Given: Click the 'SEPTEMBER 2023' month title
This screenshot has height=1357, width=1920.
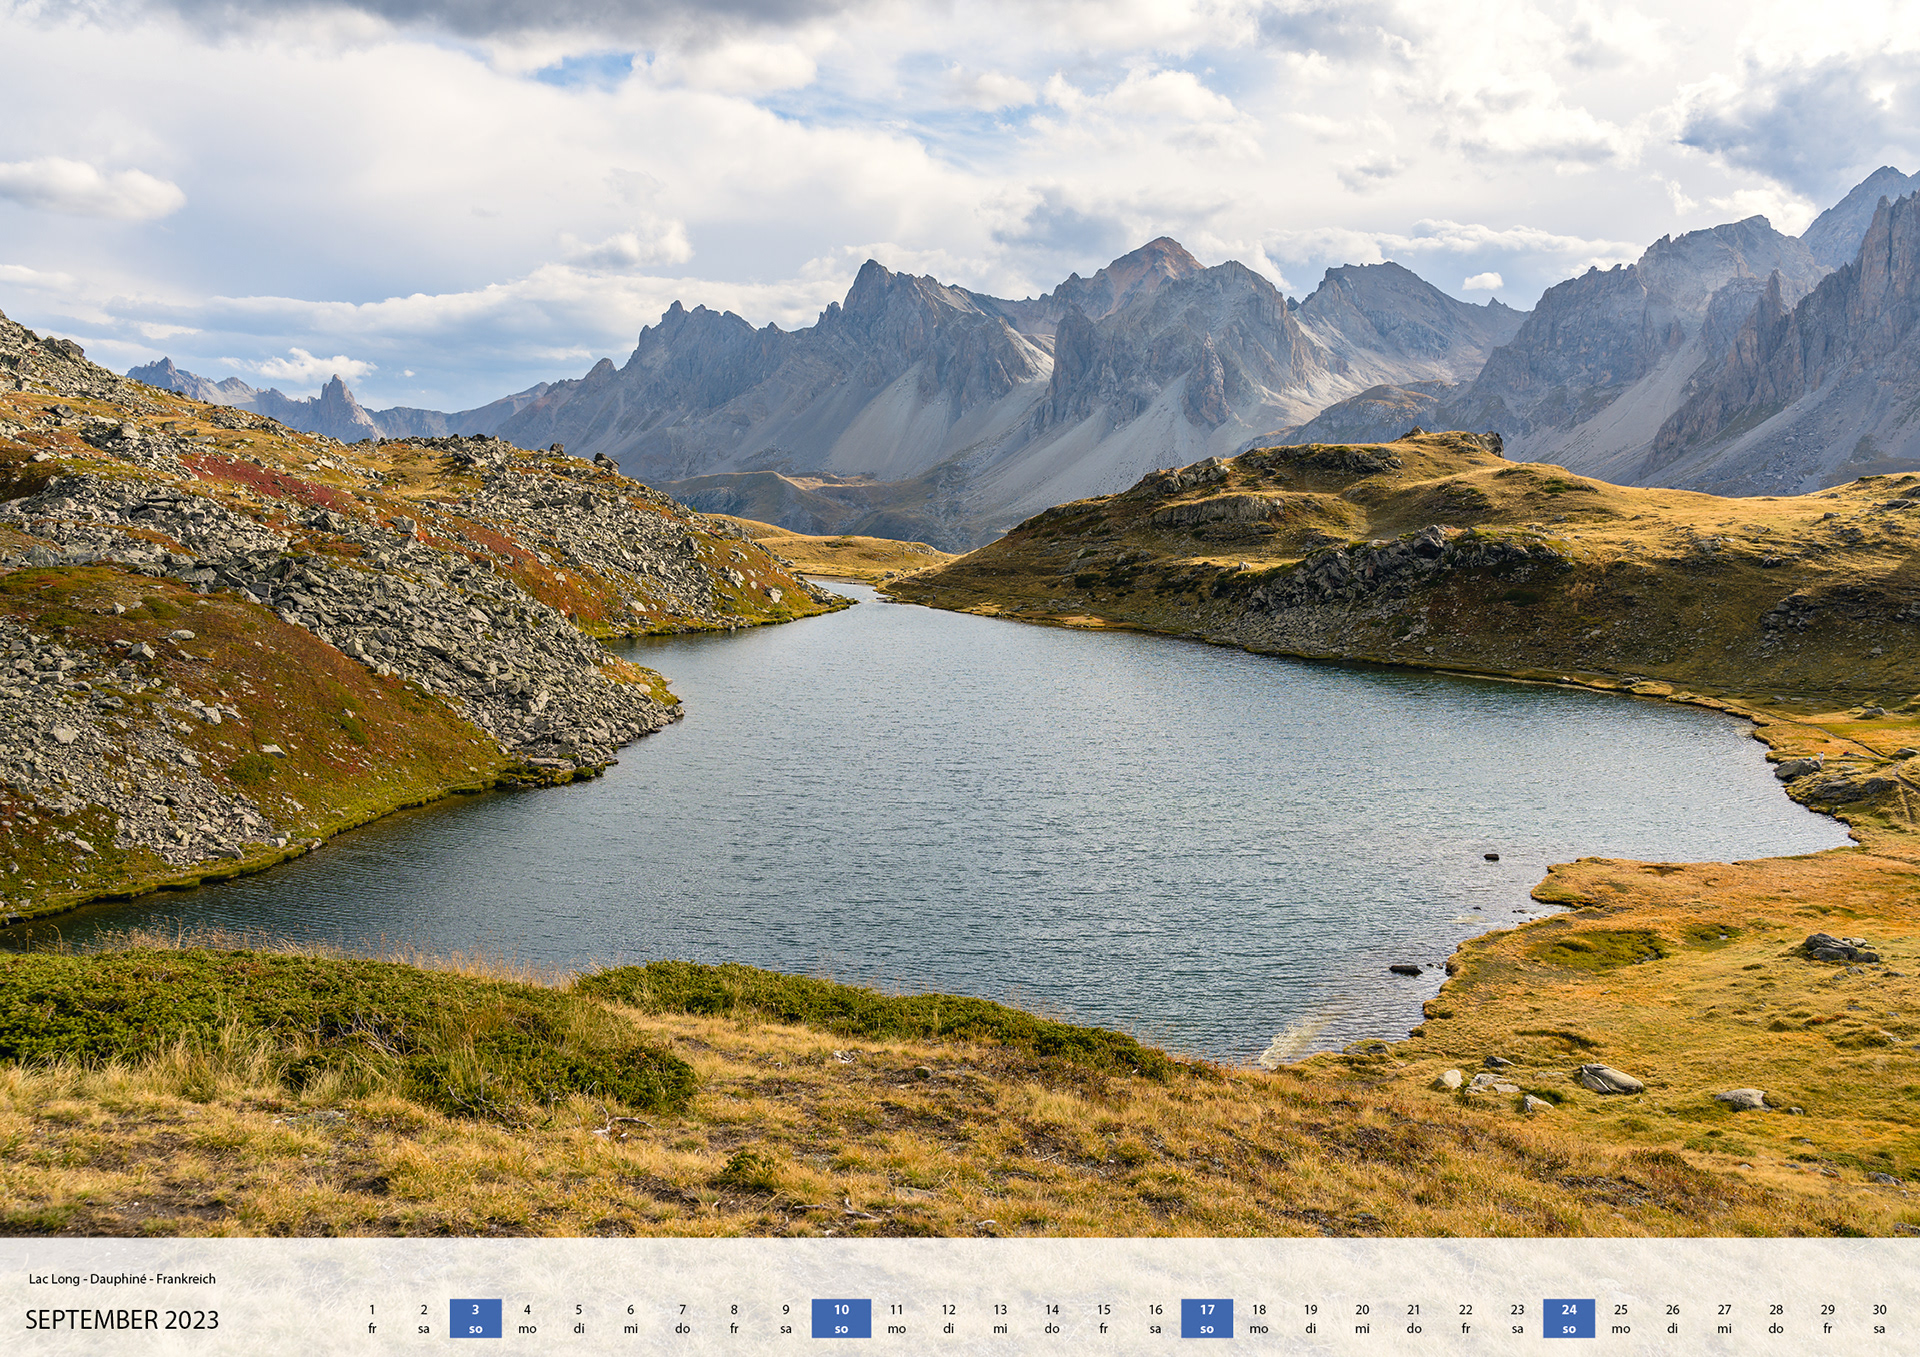Looking at the screenshot, I should pyautogui.click(x=122, y=1320).
